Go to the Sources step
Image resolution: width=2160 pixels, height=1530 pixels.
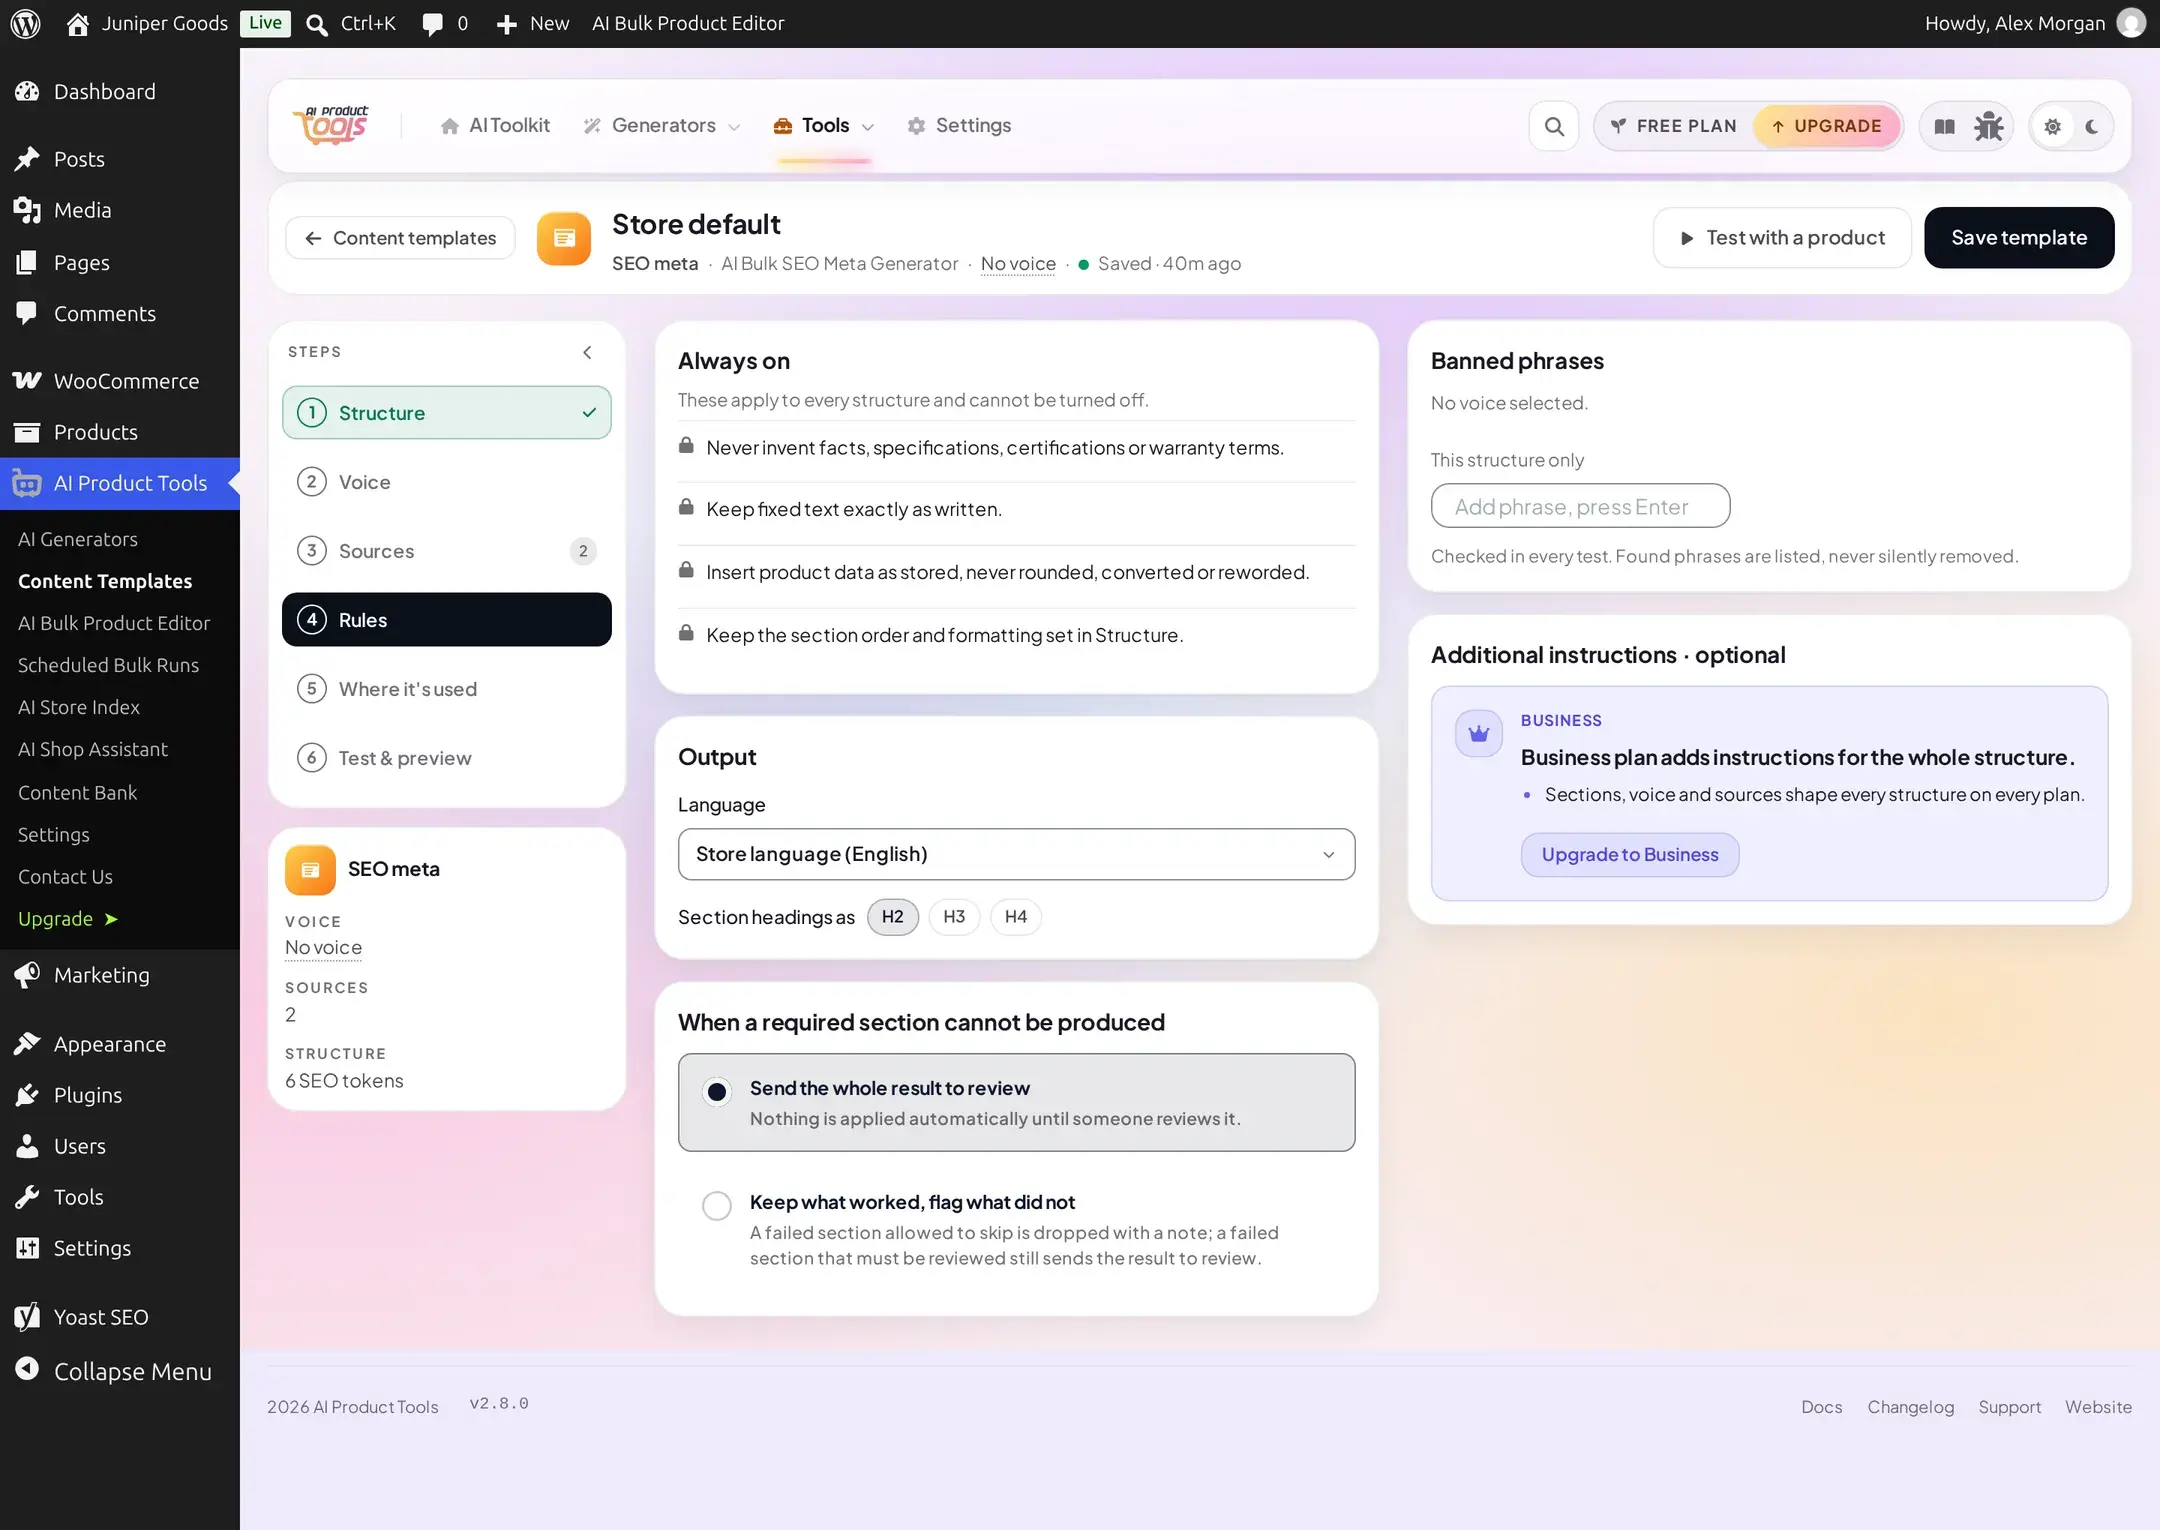click(446, 551)
